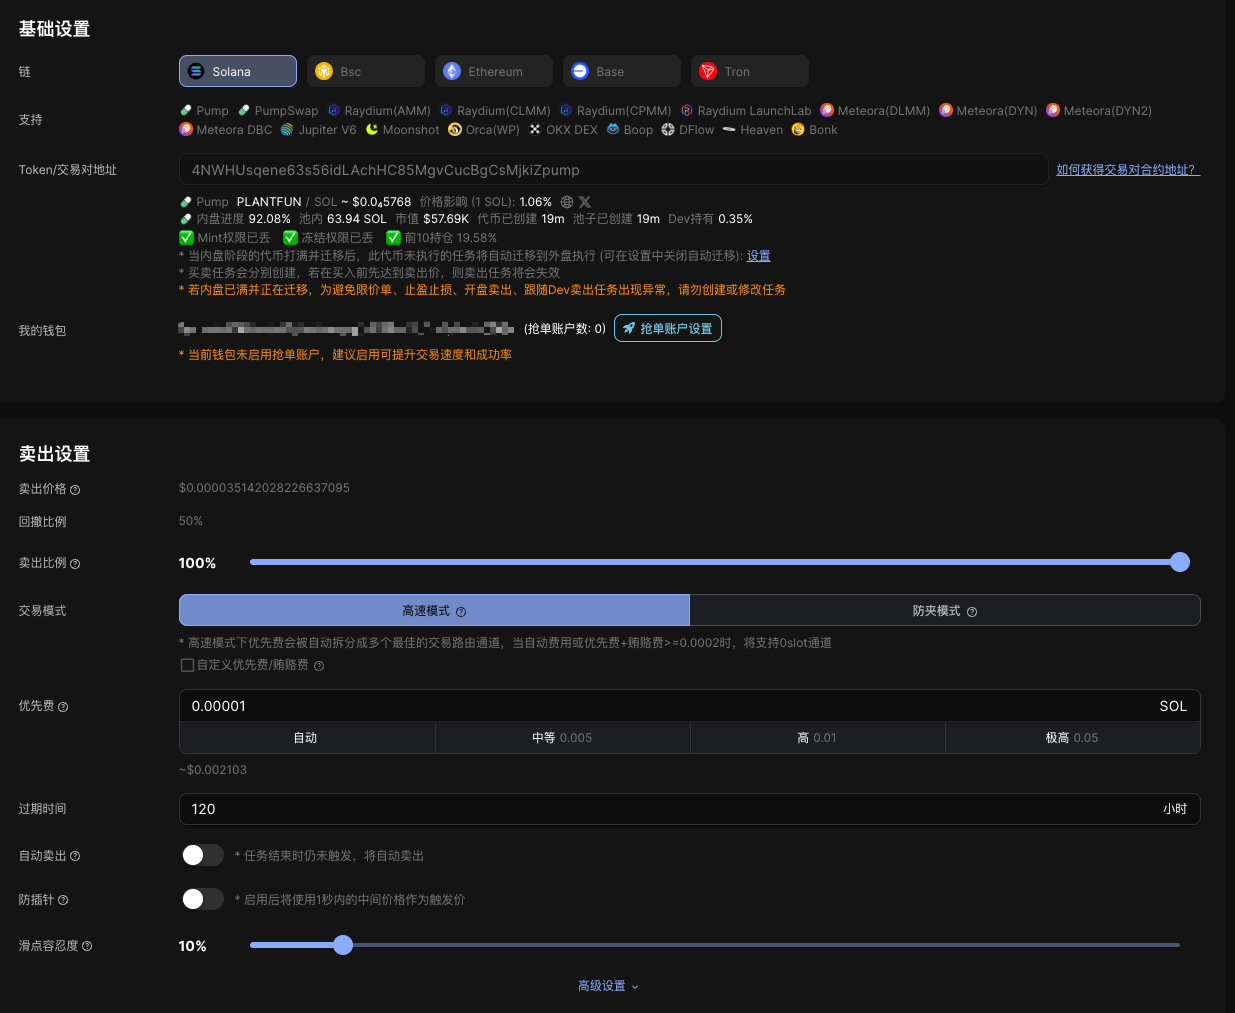
Task: Click the Meteora DBC icon
Action: point(186,130)
